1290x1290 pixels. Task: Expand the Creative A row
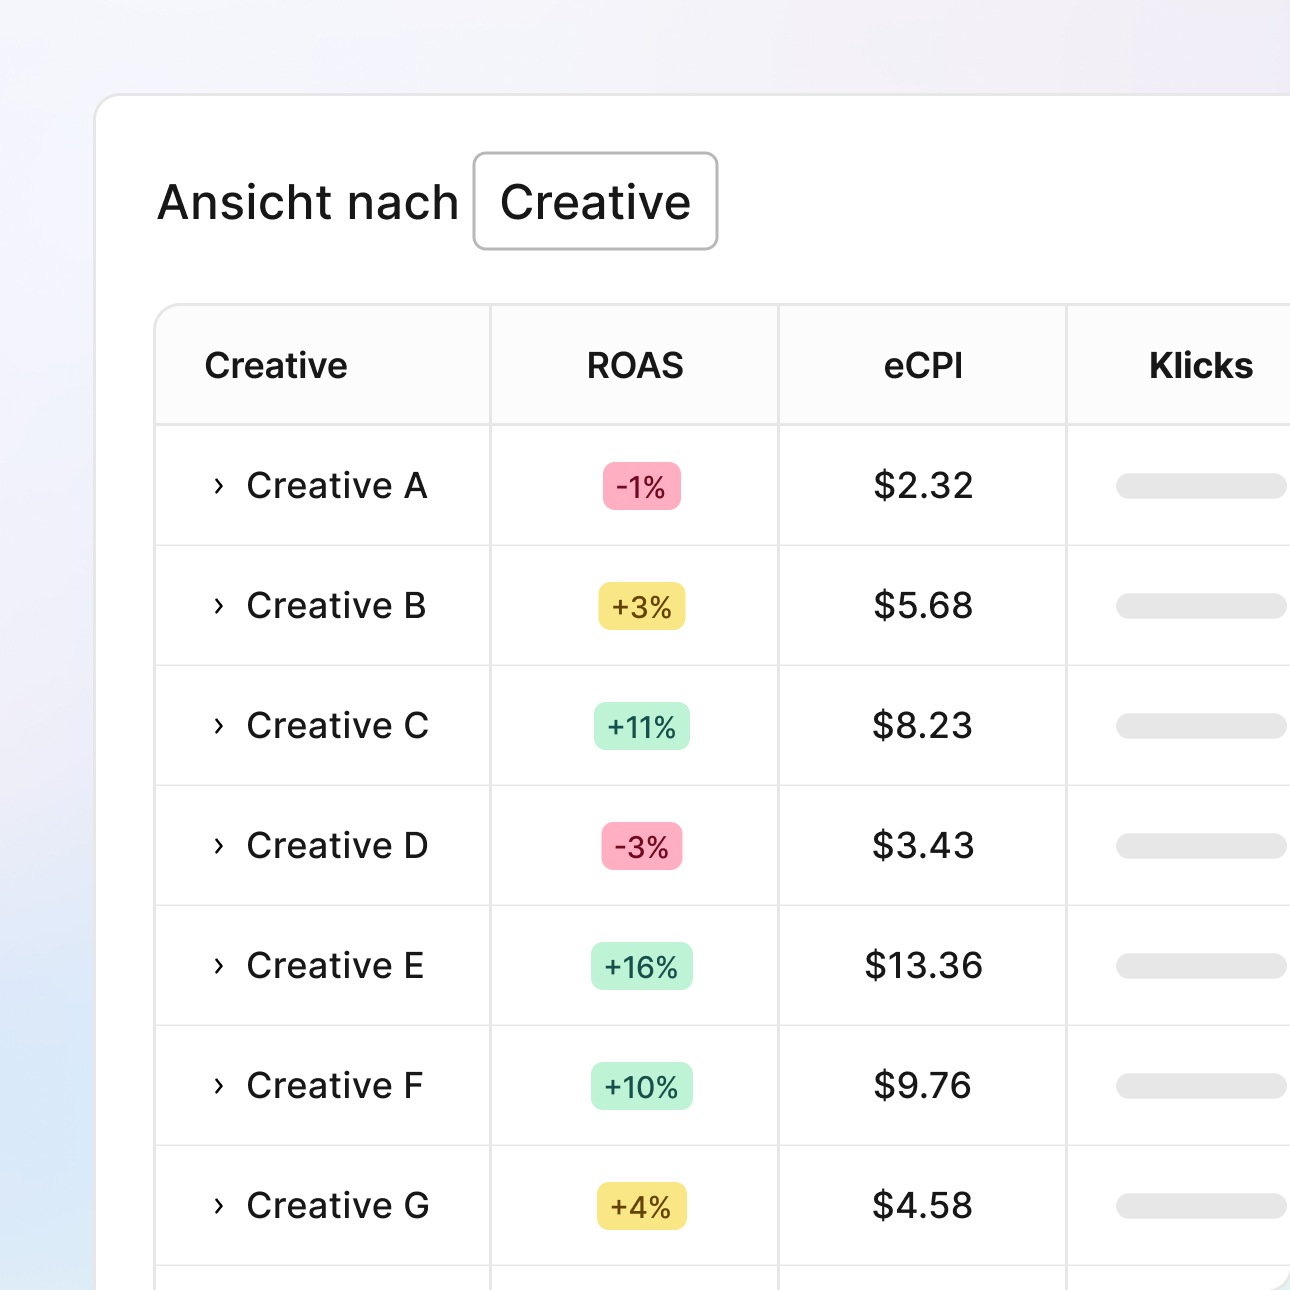[x=219, y=486]
